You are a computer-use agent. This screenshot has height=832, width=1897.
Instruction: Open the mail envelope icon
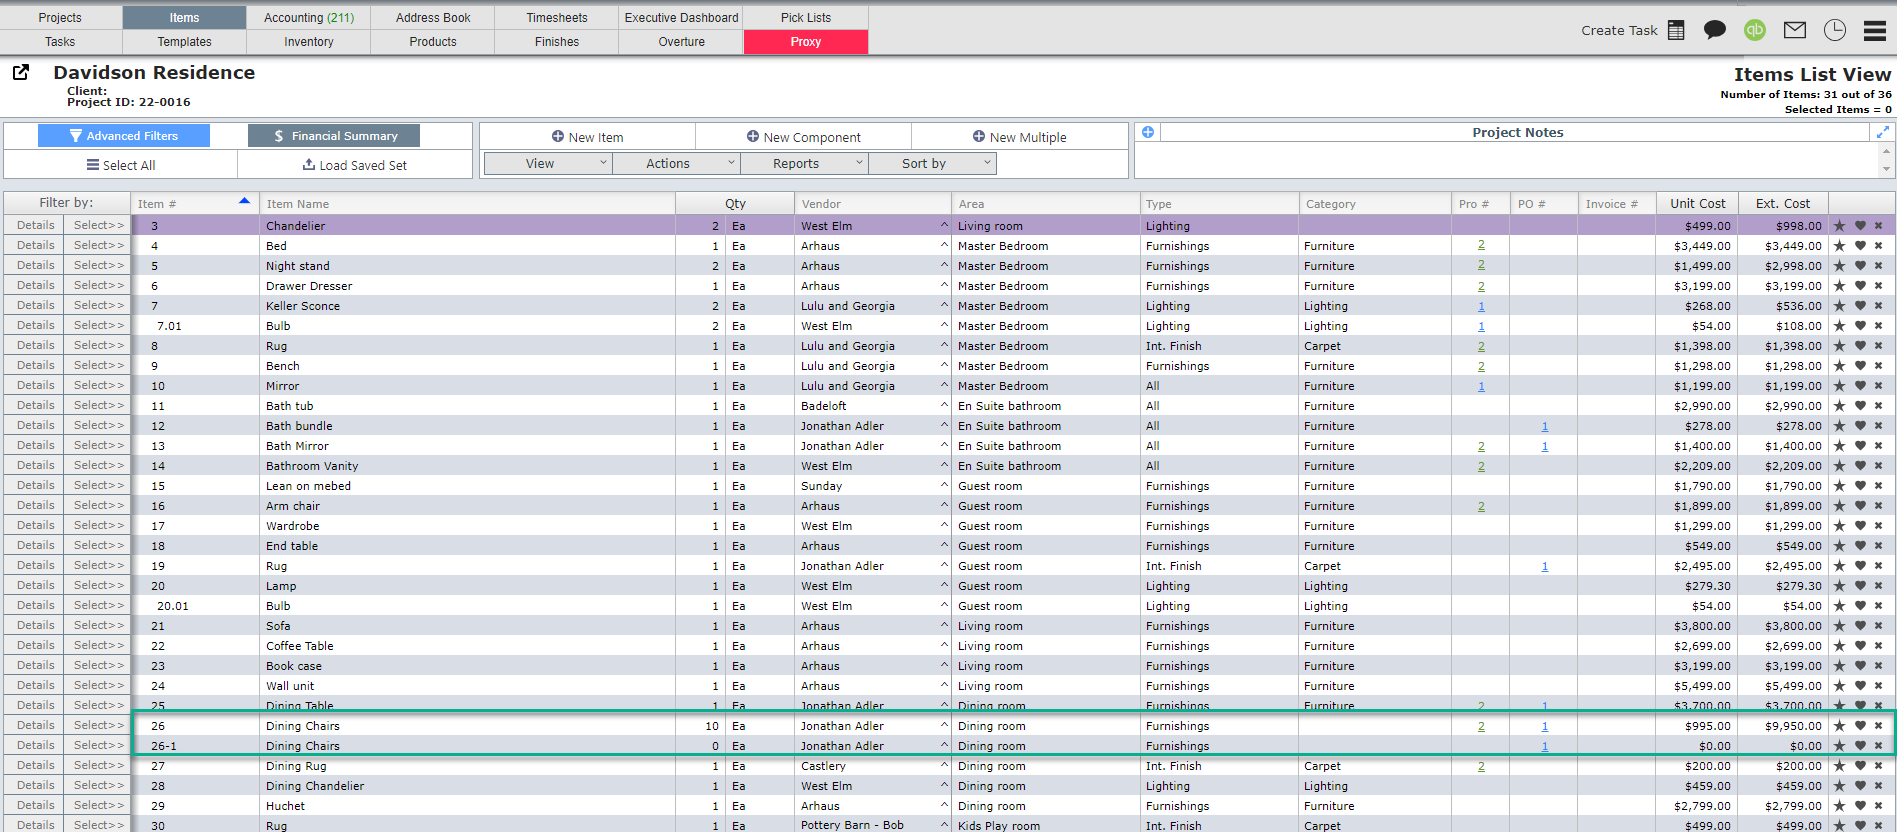[1795, 30]
